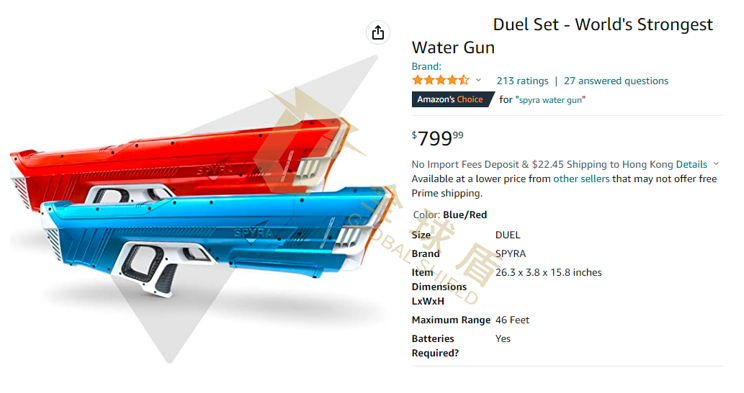Expand the star rating dropdown chevron
744x393 pixels.
tap(478, 80)
